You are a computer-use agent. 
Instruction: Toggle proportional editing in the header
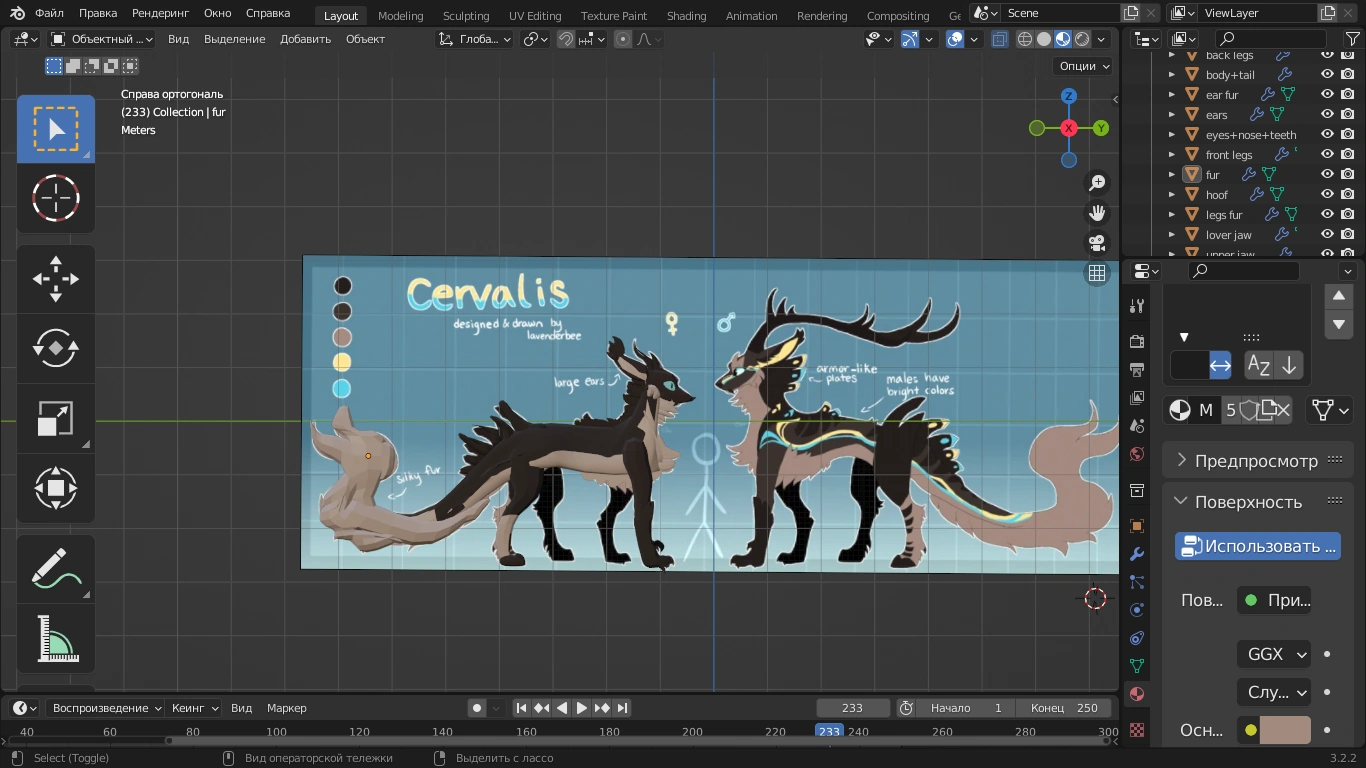pos(624,38)
